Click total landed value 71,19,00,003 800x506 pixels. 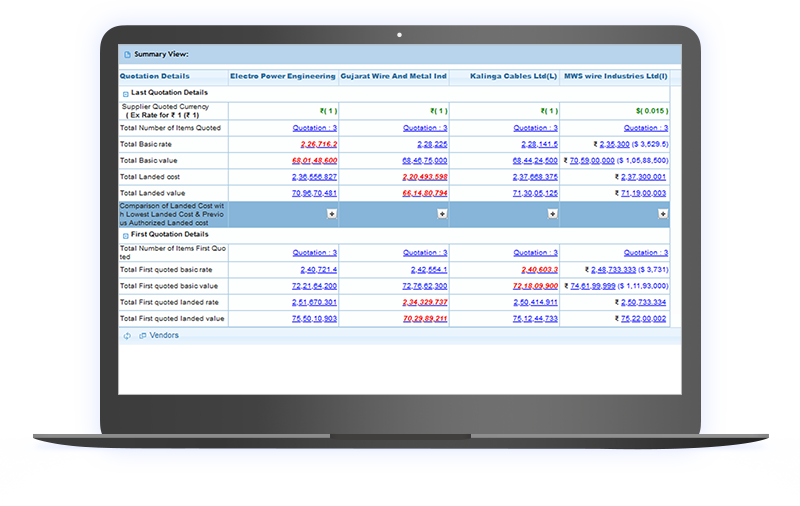tap(643, 193)
